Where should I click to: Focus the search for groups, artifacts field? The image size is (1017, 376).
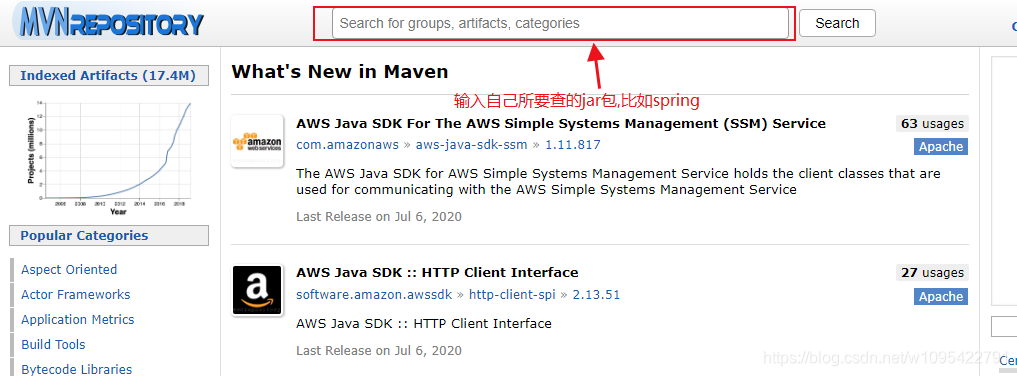click(x=560, y=23)
